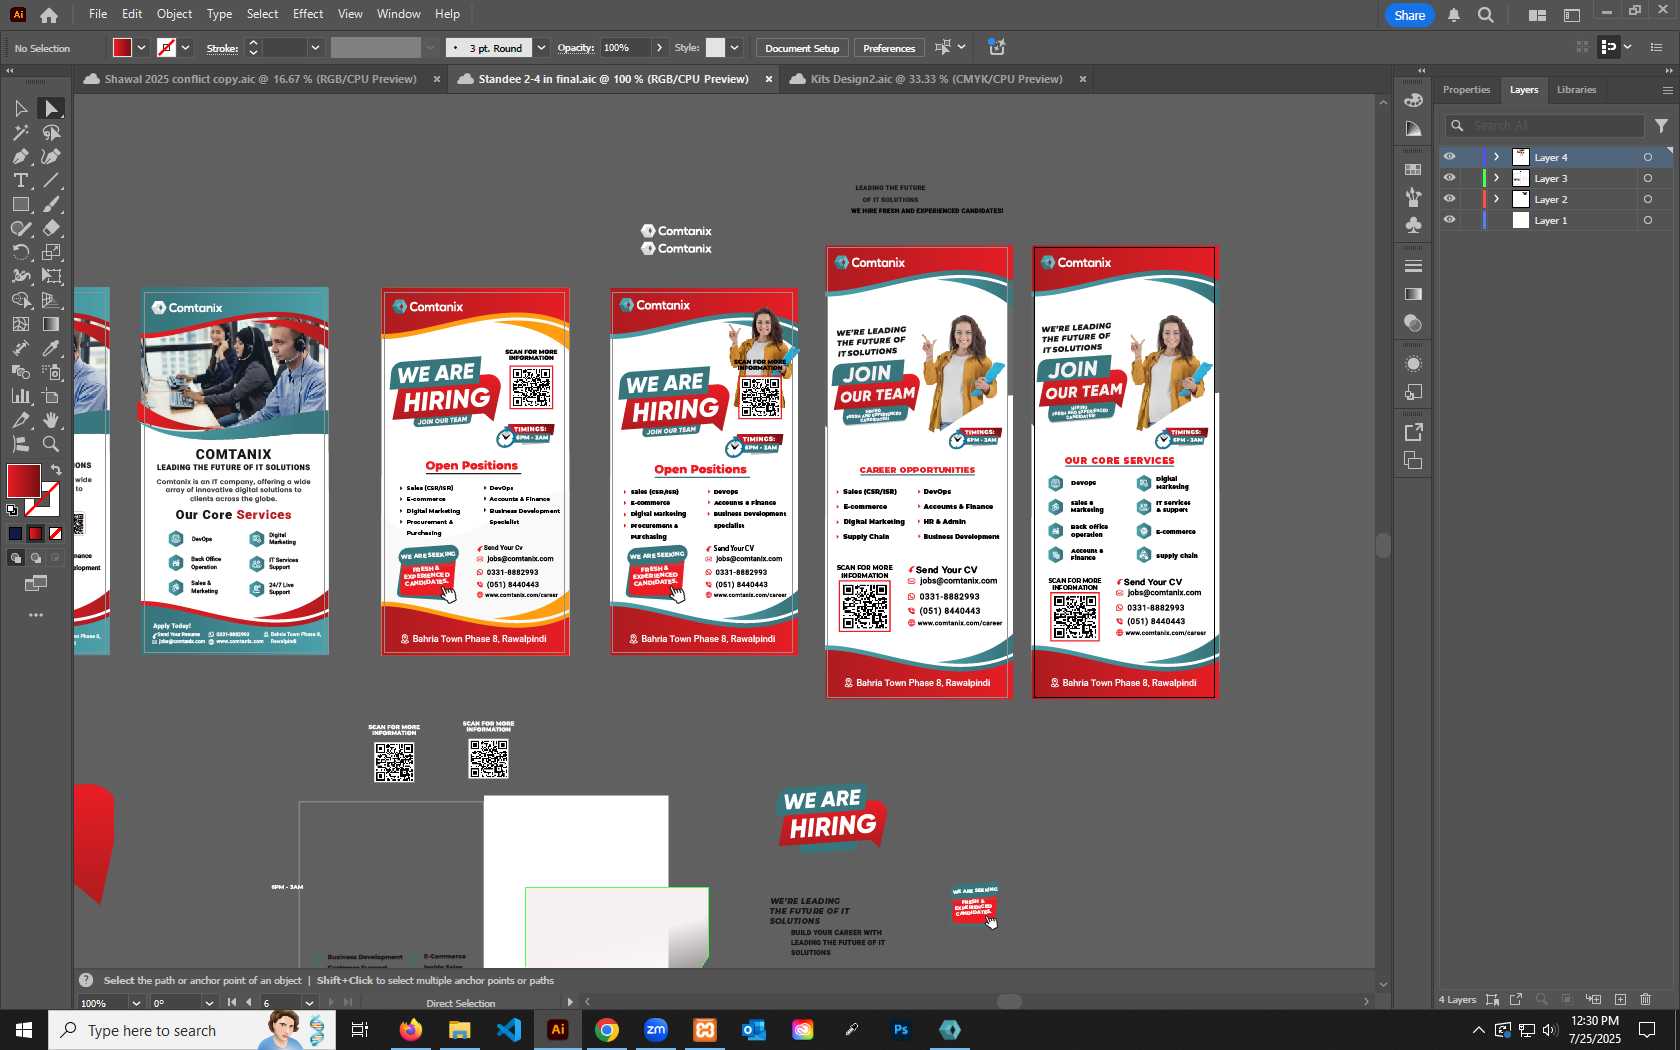Open the Swatches panel icon
This screenshot has height=1050, width=1680.
[1413, 169]
